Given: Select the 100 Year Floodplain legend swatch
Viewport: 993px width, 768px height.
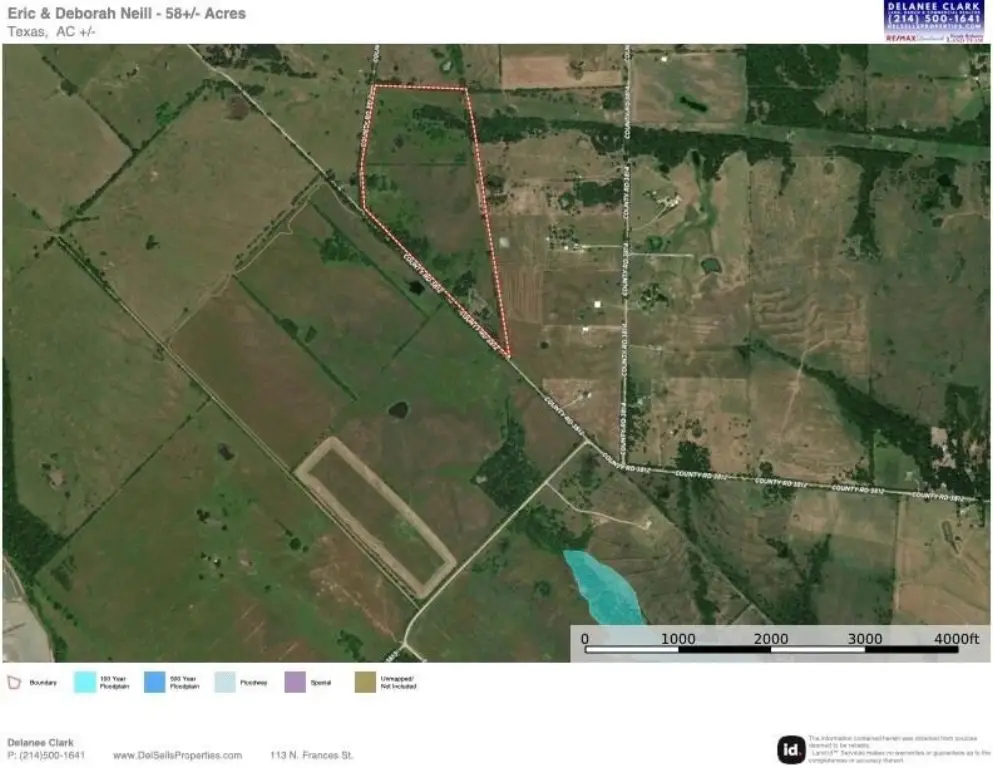Looking at the screenshot, I should (x=84, y=682).
